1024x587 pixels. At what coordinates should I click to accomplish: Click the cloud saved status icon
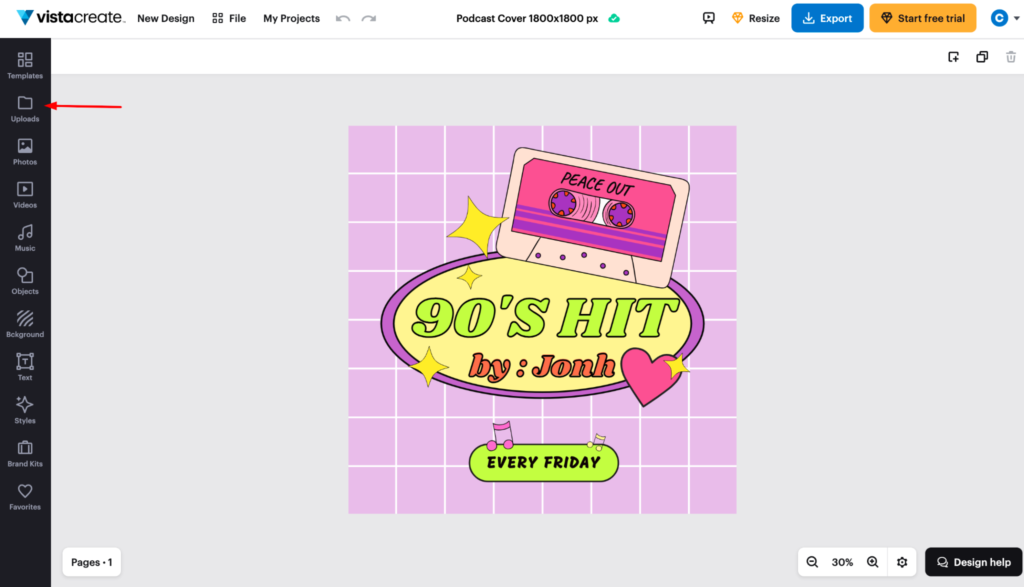[614, 18]
